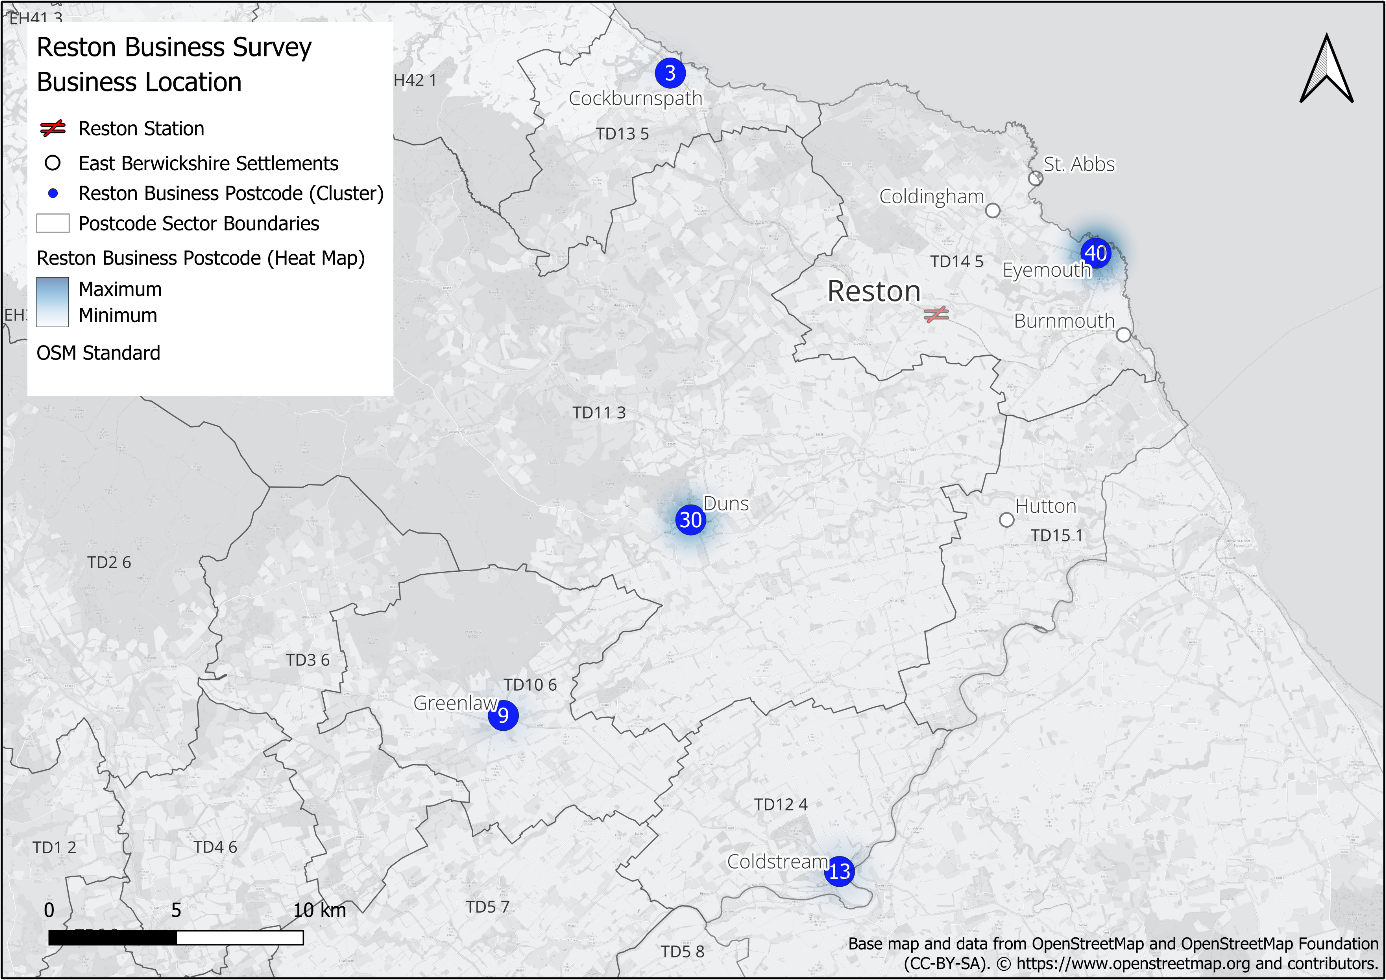Select the St. Abbs settlement circle marker
This screenshot has width=1386, height=980.
(1035, 178)
